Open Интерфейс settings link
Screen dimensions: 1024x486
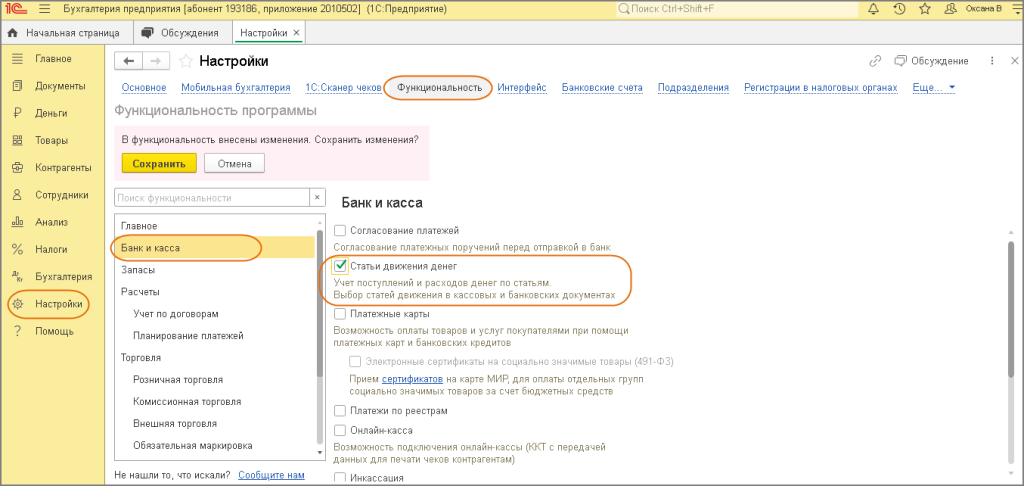pyautogui.click(x=522, y=88)
